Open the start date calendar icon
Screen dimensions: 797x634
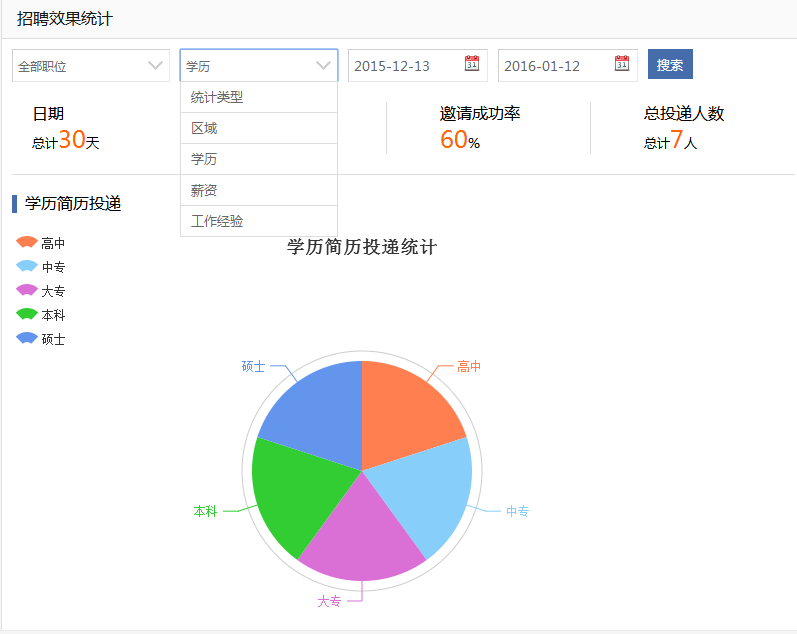tap(472, 64)
